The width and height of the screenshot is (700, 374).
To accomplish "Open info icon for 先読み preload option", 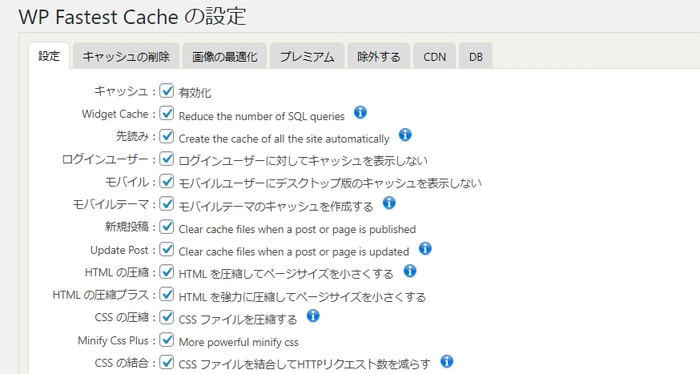I will pyautogui.click(x=405, y=134).
